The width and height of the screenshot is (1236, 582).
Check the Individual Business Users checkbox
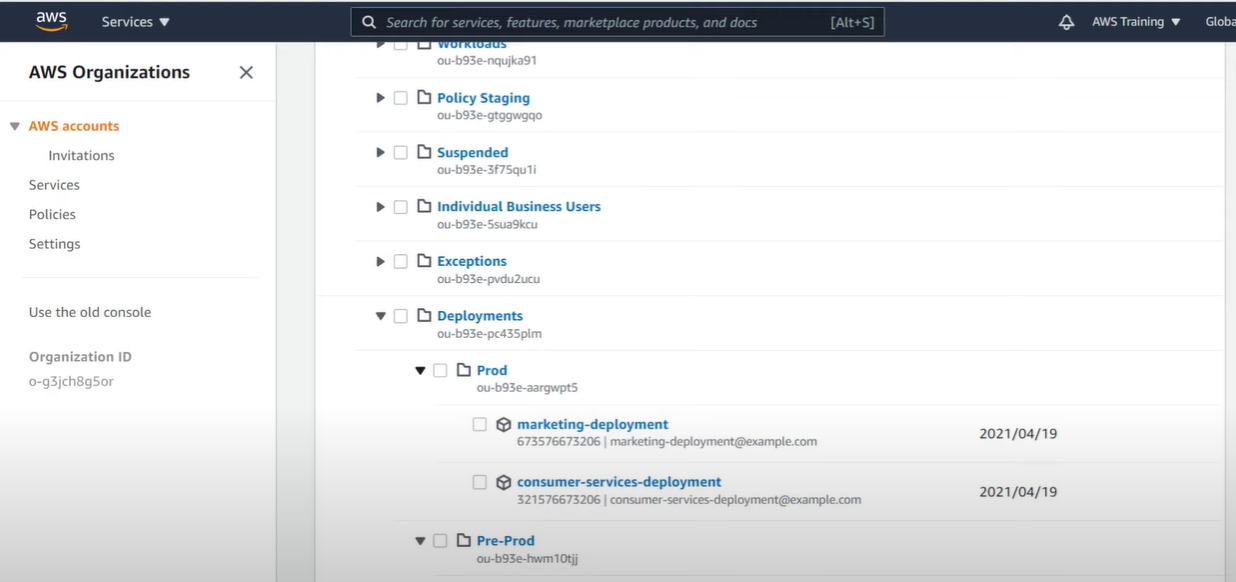click(x=400, y=207)
